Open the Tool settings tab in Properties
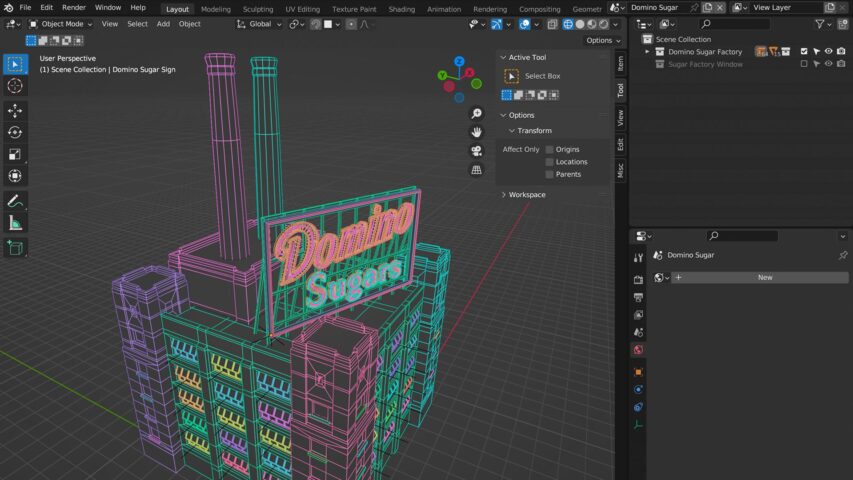The height and width of the screenshot is (480, 853). pyautogui.click(x=638, y=258)
